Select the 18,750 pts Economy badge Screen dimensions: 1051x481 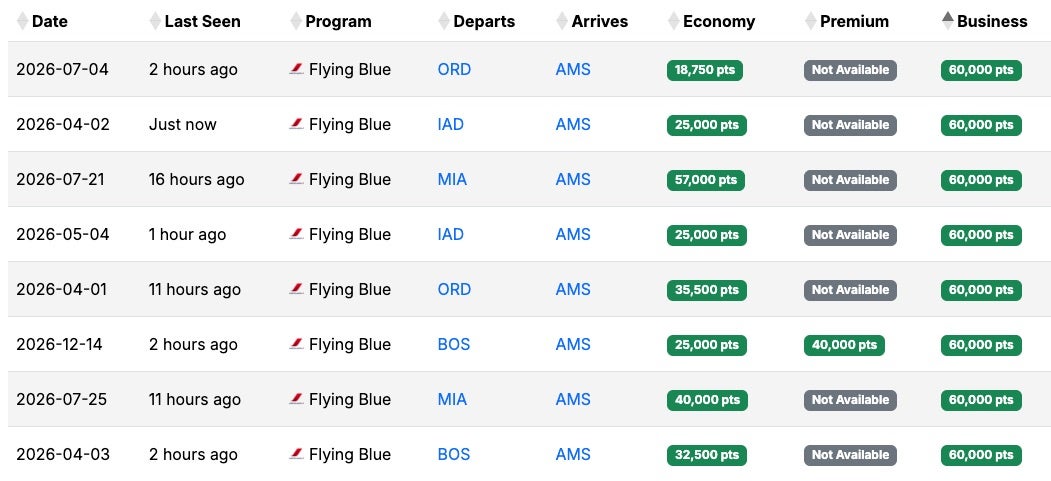705,70
